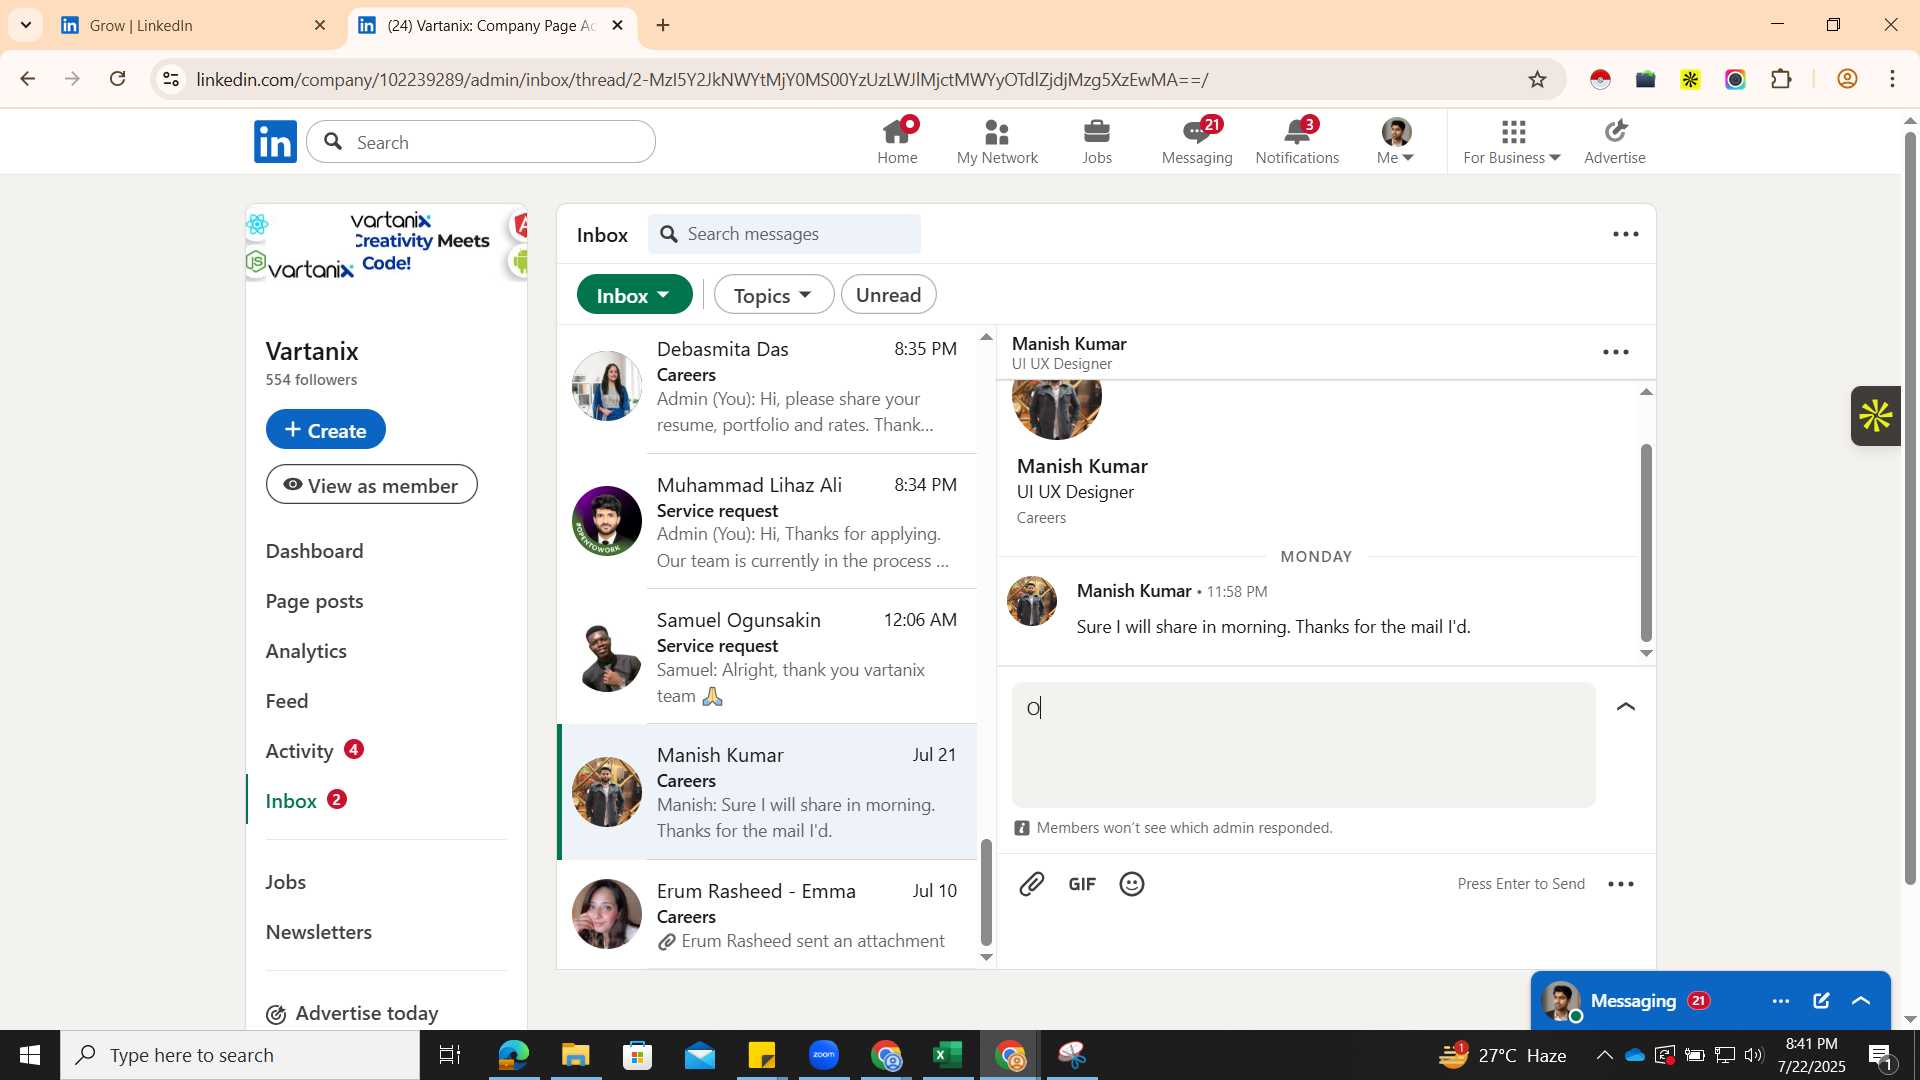Open Inbox header three-dot menu
The height and width of the screenshot is (1080, 1920).
click(1626, 234)
